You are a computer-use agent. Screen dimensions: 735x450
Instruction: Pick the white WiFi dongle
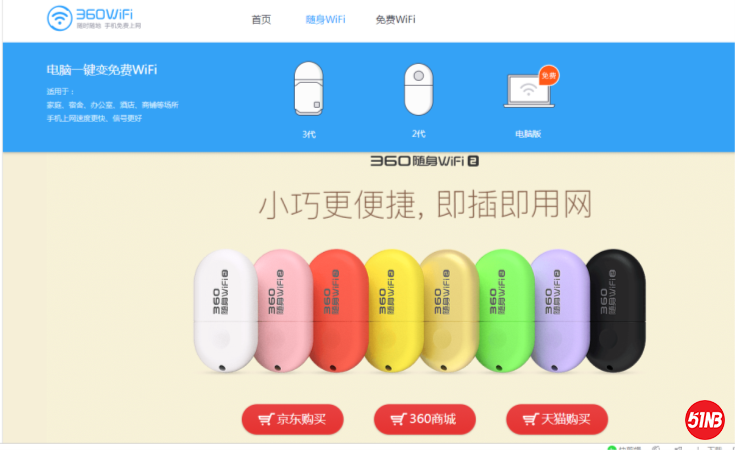224,310
